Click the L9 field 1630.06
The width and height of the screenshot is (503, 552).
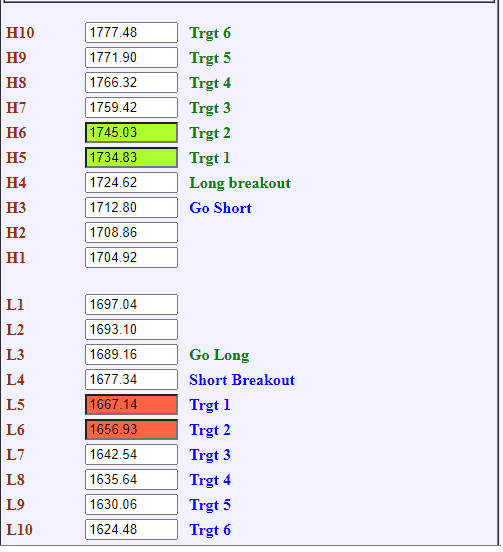point(131,504)
